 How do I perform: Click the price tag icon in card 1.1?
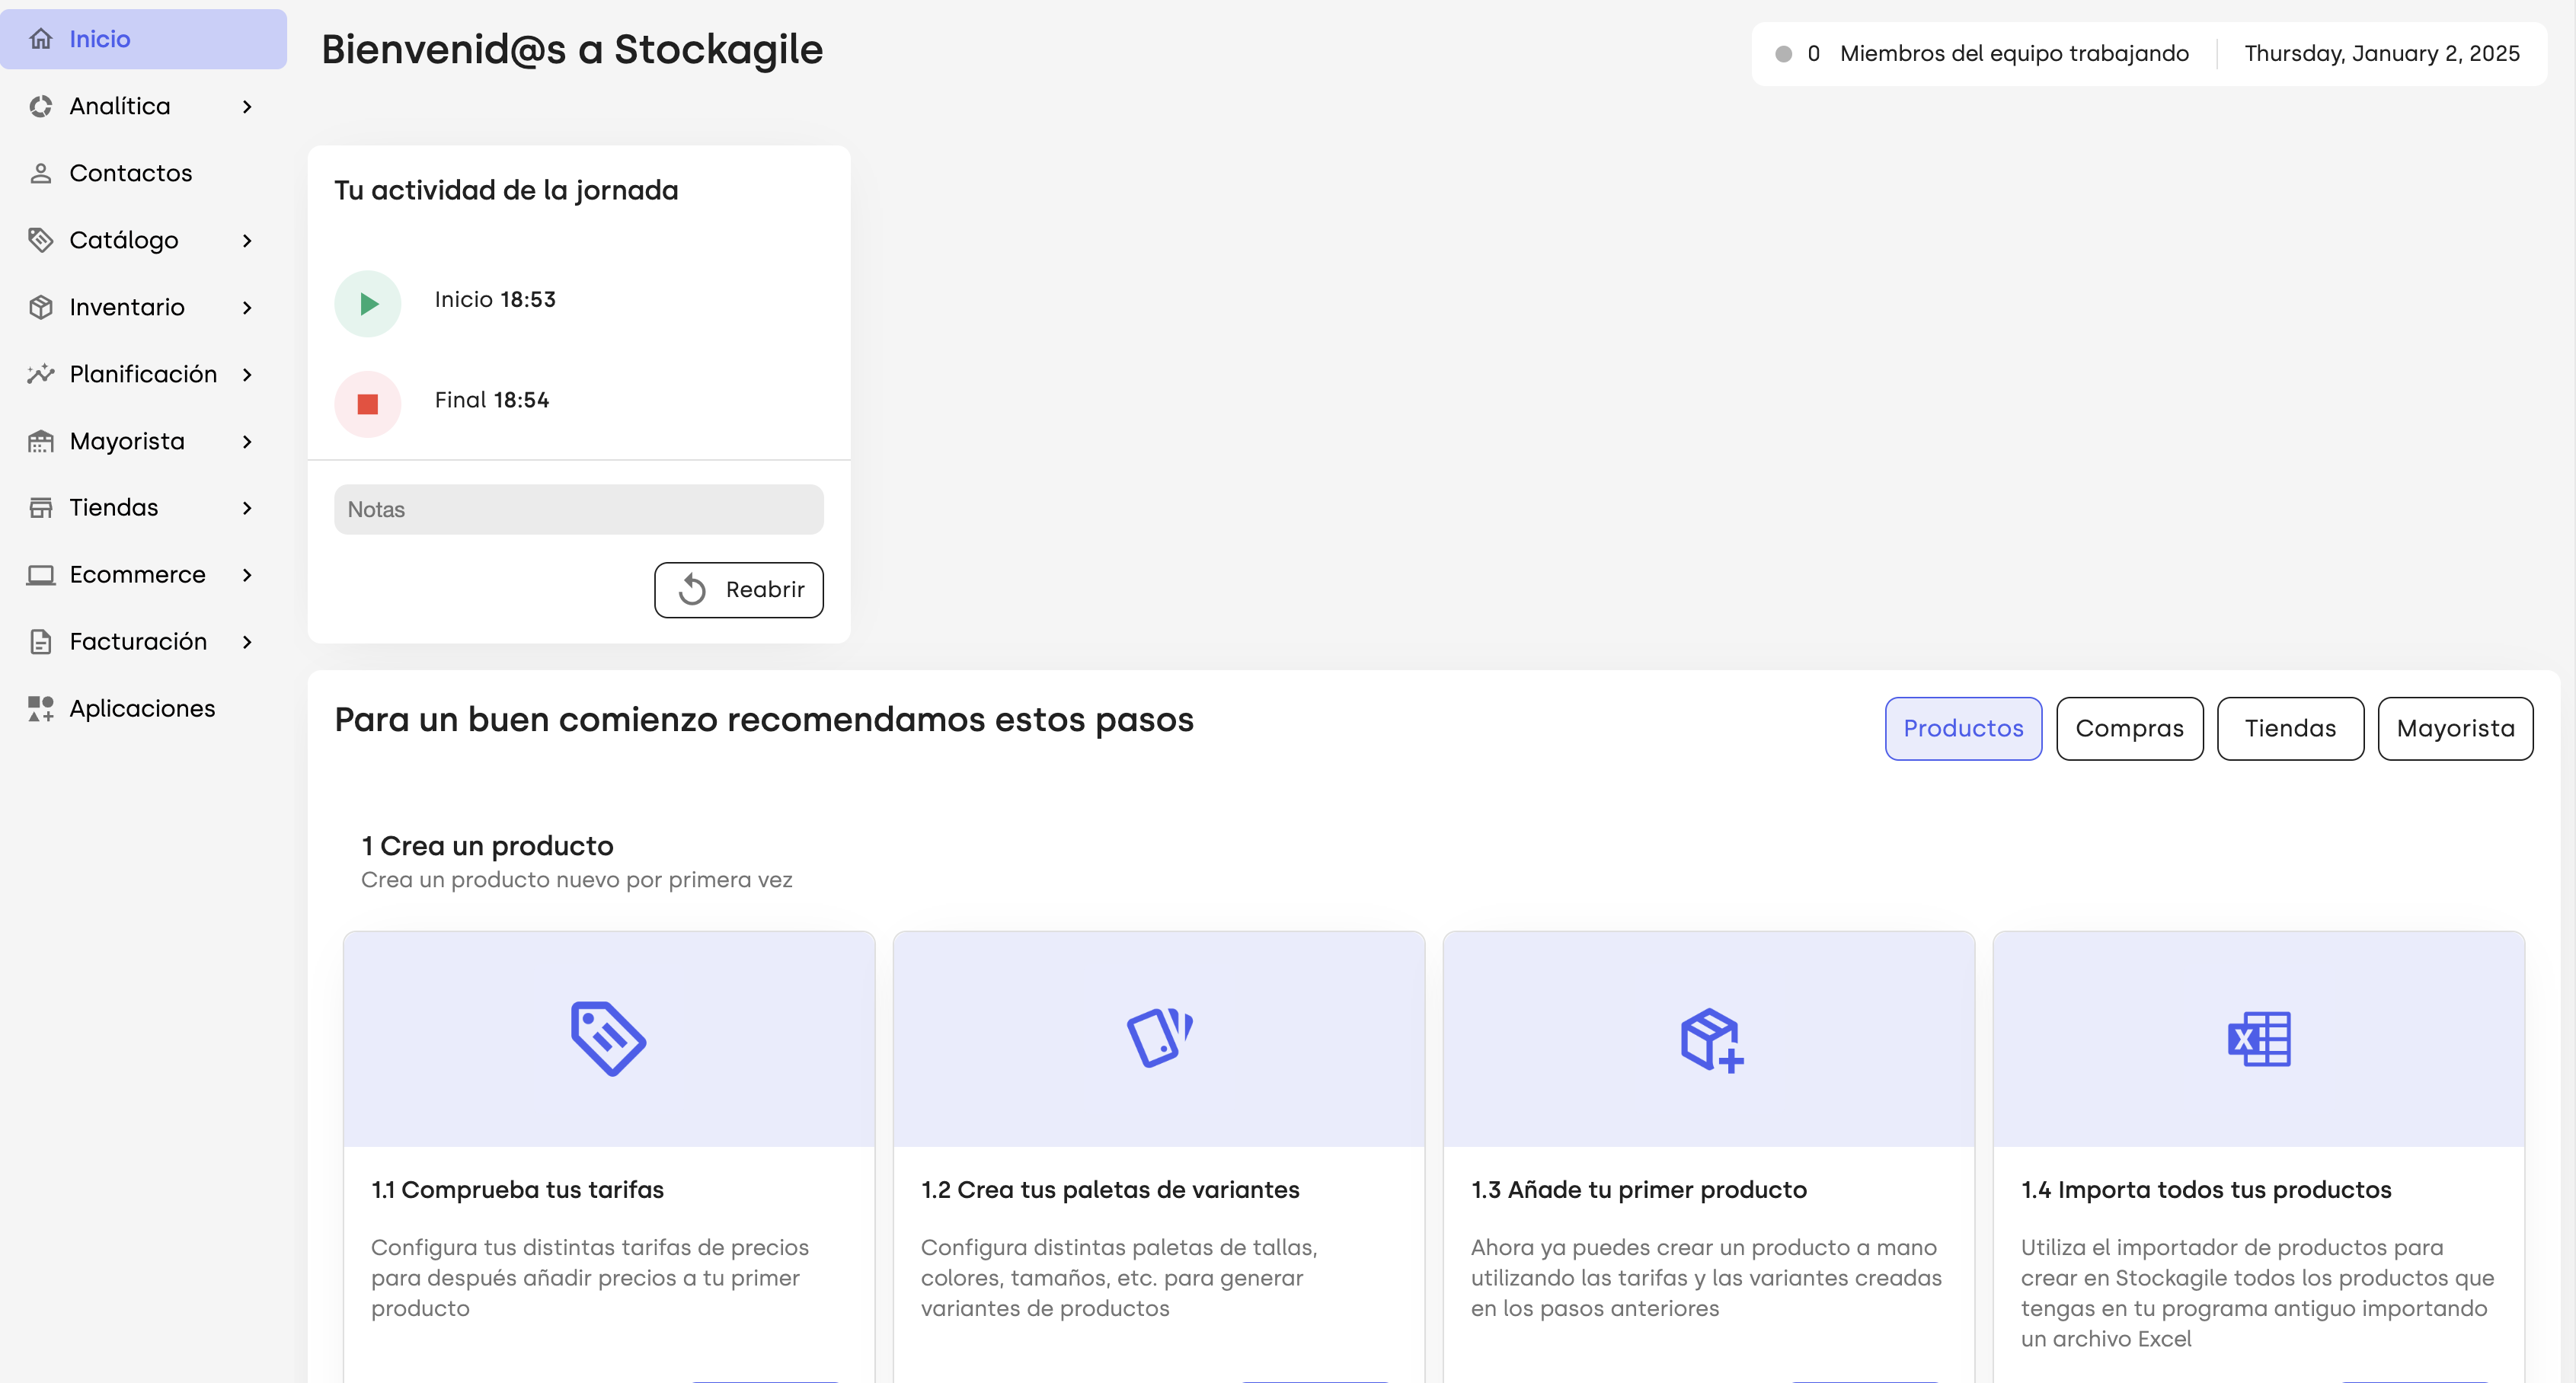point(608,1039)
